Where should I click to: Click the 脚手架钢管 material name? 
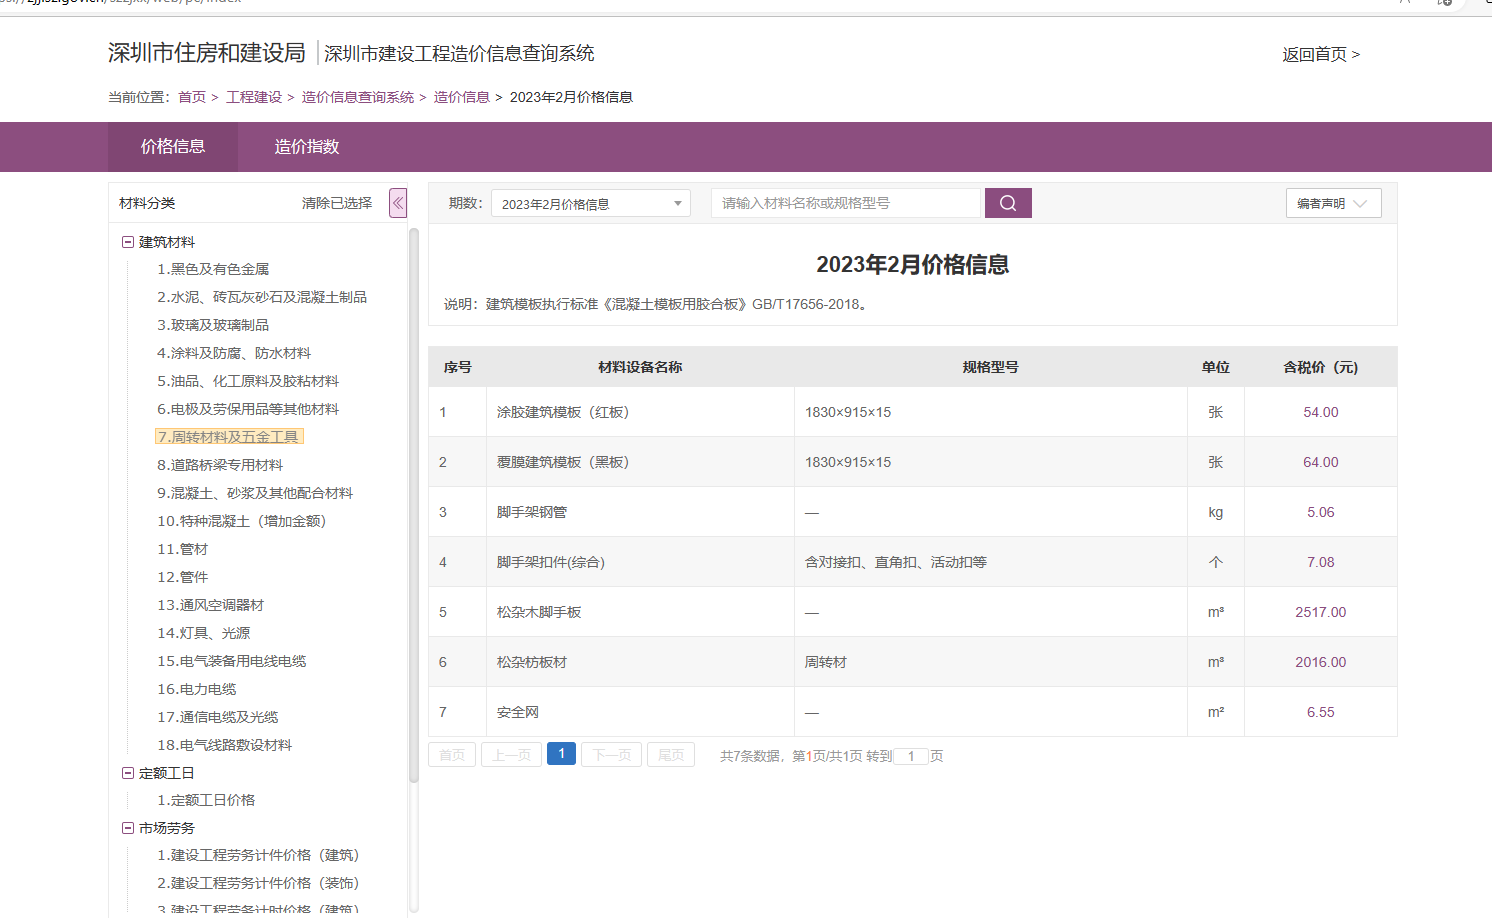[532, 512]
